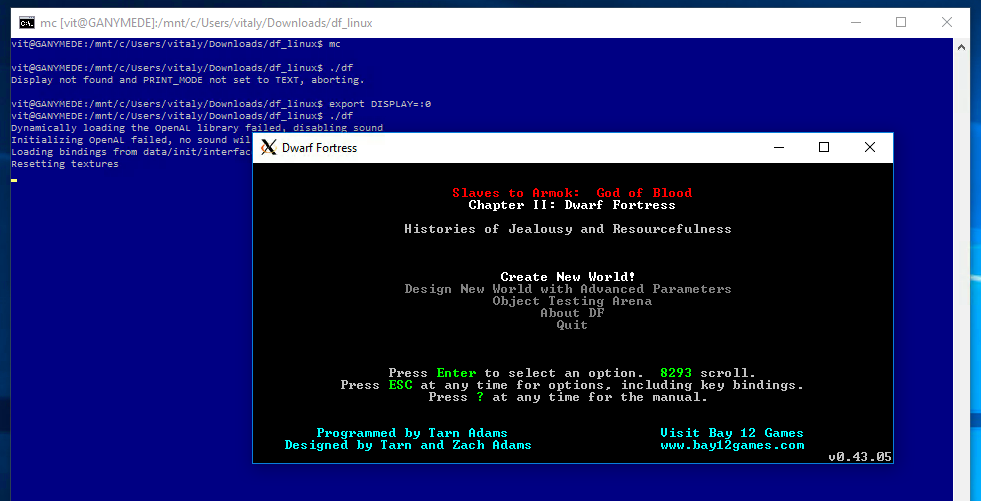Click the Loading bindings from data/init line

click(x=131, y=152)
